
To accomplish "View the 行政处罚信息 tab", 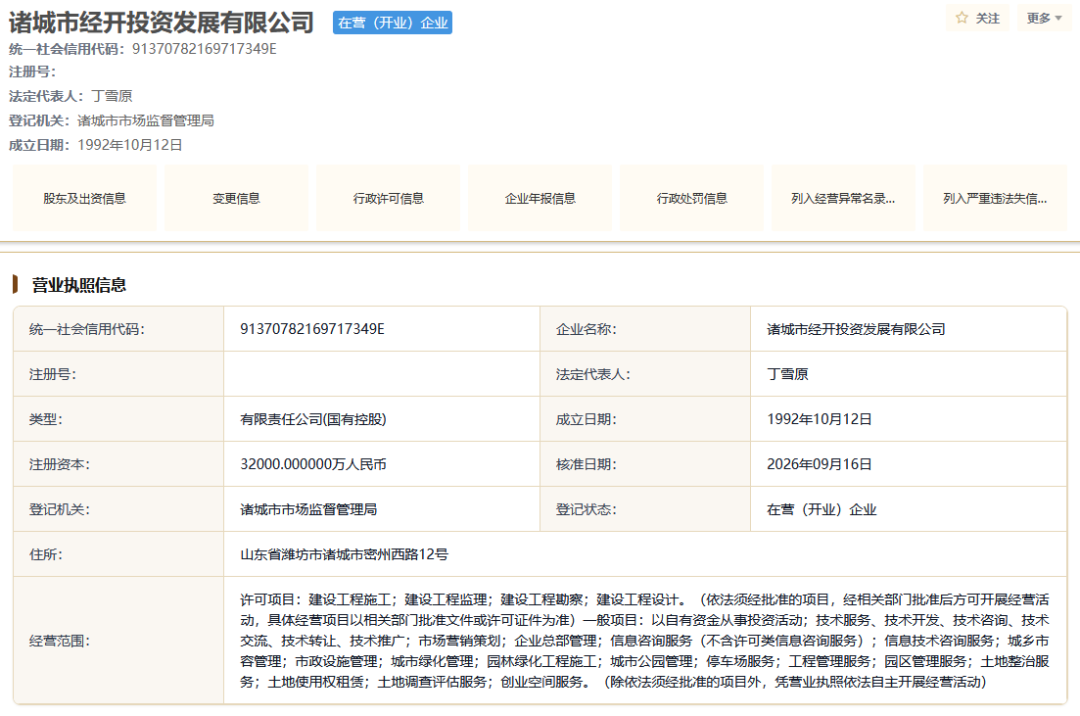I will coord(692,198).
